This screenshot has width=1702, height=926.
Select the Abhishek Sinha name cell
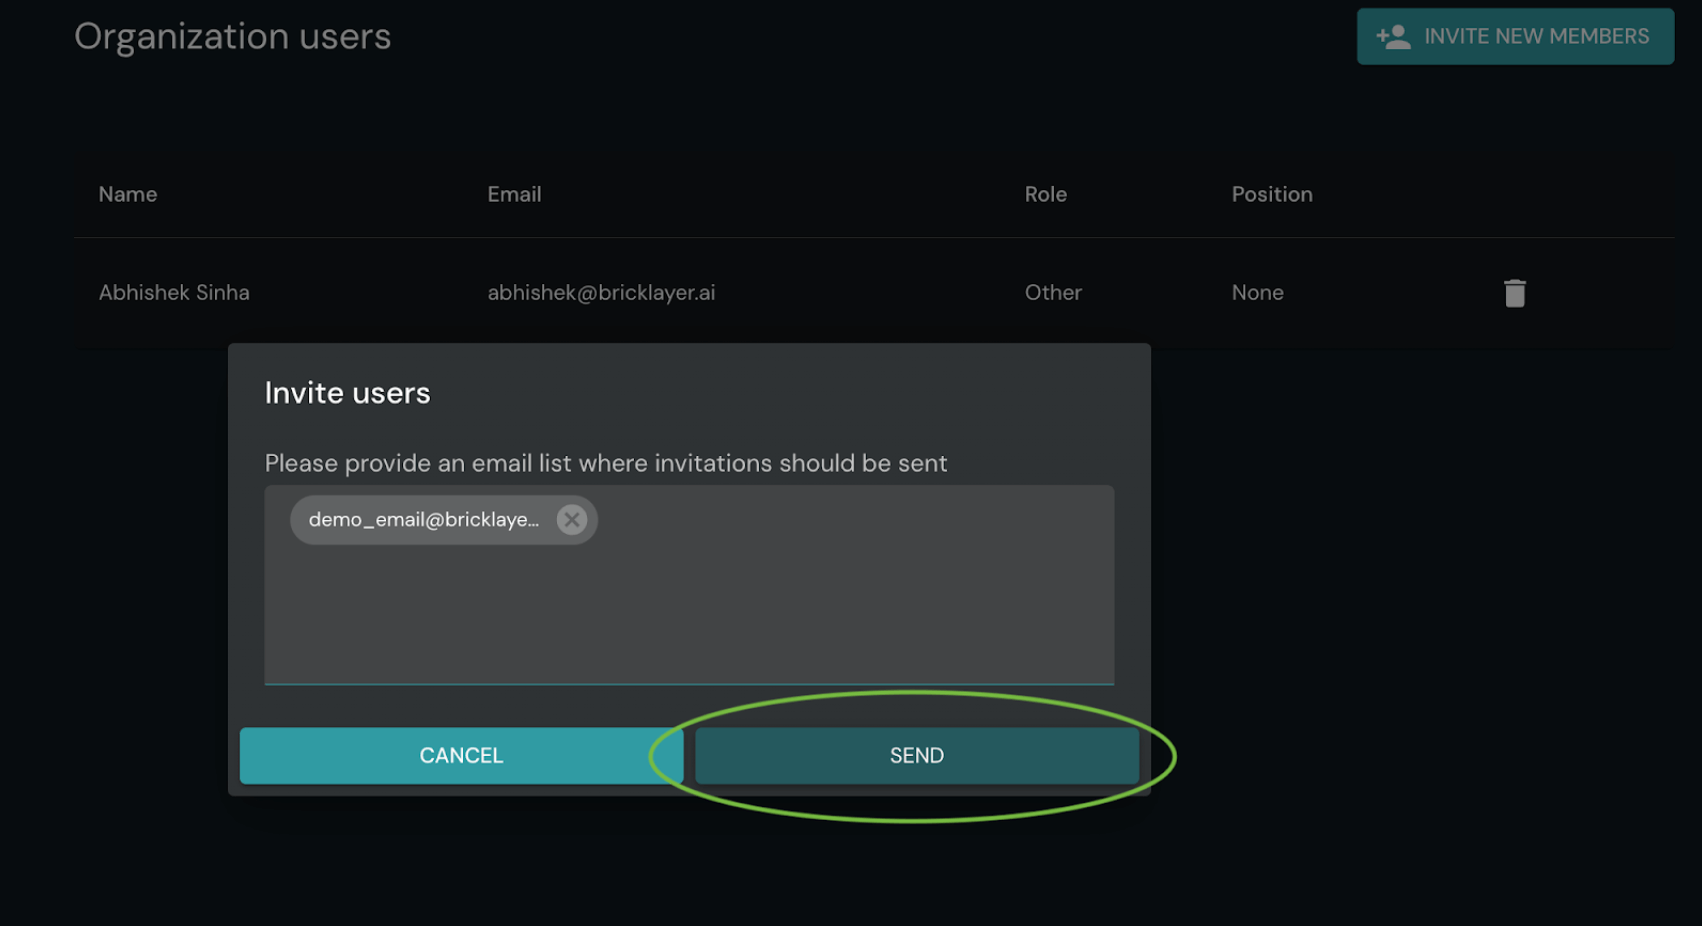point(174,293)
